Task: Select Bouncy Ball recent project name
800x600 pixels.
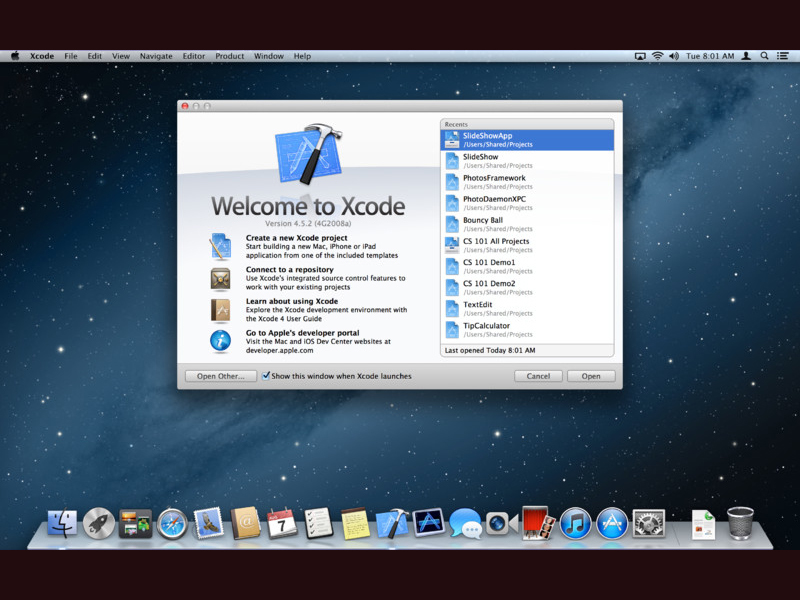Action: (x=483, y=220)
